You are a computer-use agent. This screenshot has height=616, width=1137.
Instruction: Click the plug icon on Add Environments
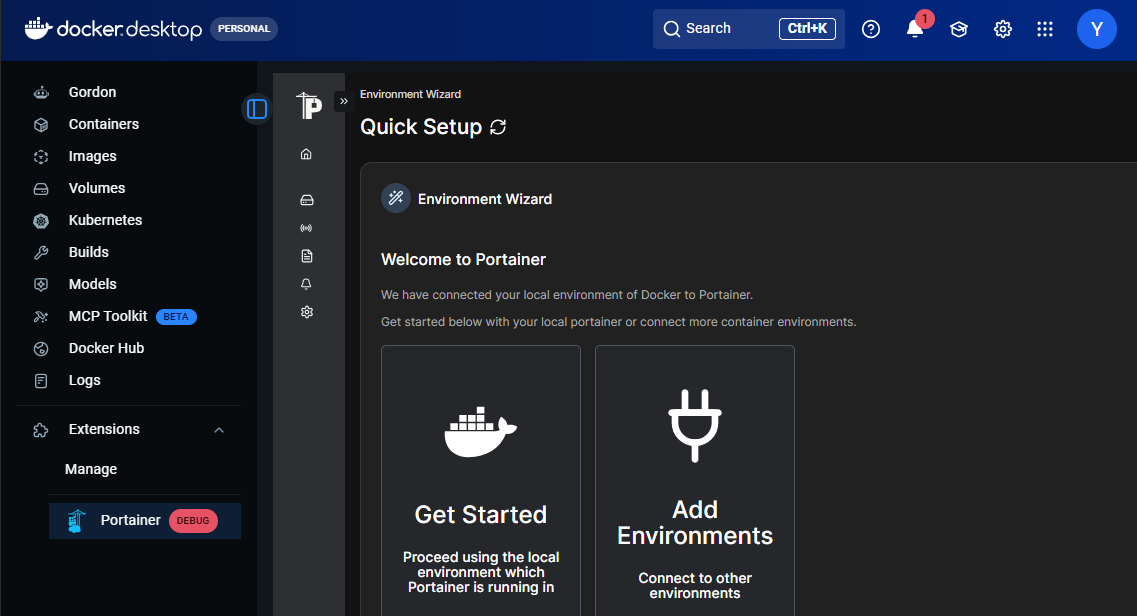695,425
